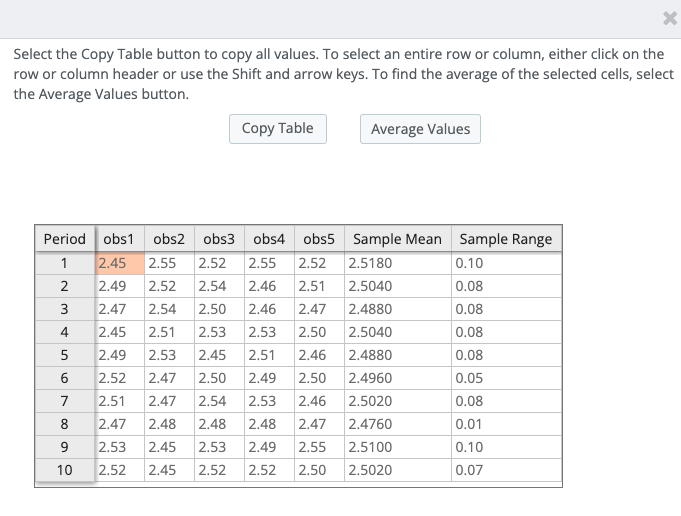This screenshot has width=681, height=516.
Task: Select Sample Range cell 0.05
Action: [506, 378]
